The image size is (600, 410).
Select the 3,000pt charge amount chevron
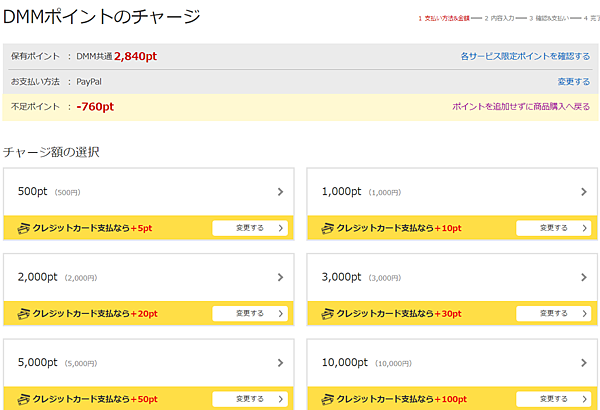coord(584,277)
